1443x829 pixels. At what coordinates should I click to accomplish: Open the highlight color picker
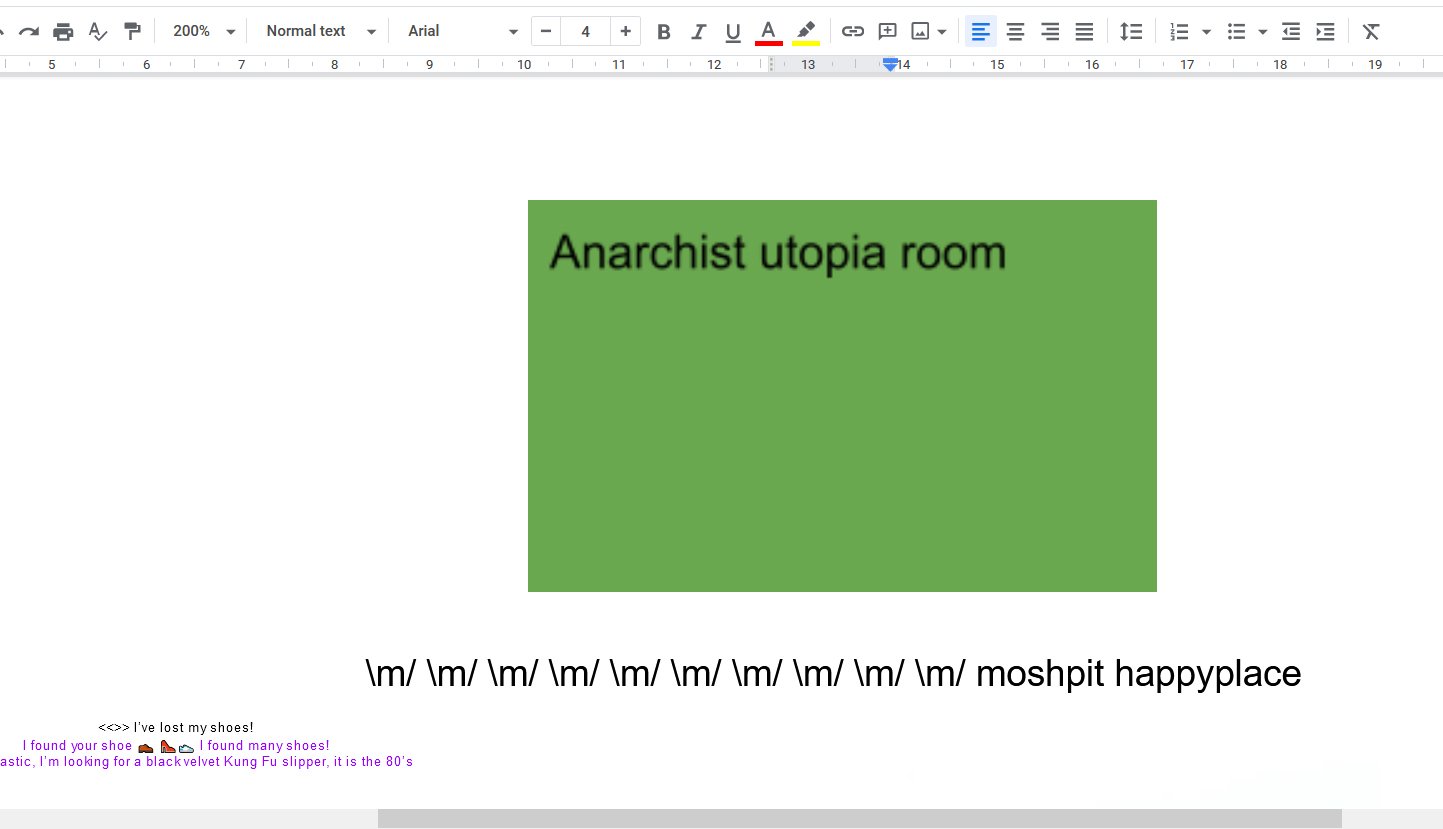[806, 31]
